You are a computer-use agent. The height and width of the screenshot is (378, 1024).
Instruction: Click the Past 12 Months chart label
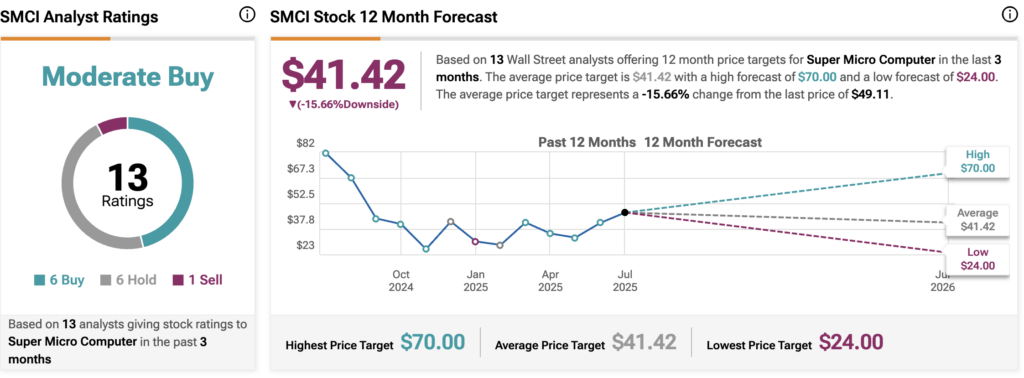pos(586,142)
